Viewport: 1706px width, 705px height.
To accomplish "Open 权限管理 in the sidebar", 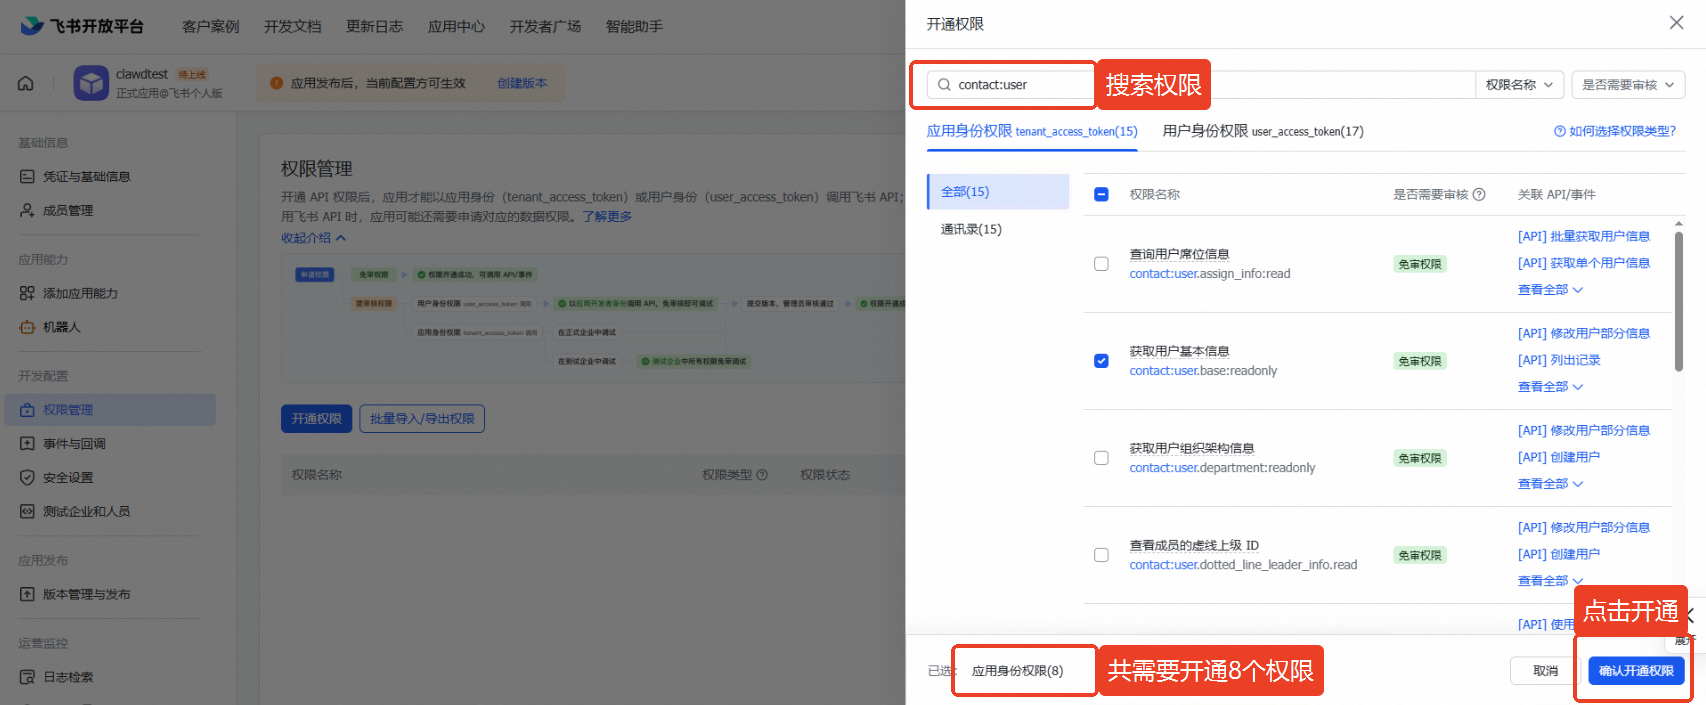I will coord(110,410).
